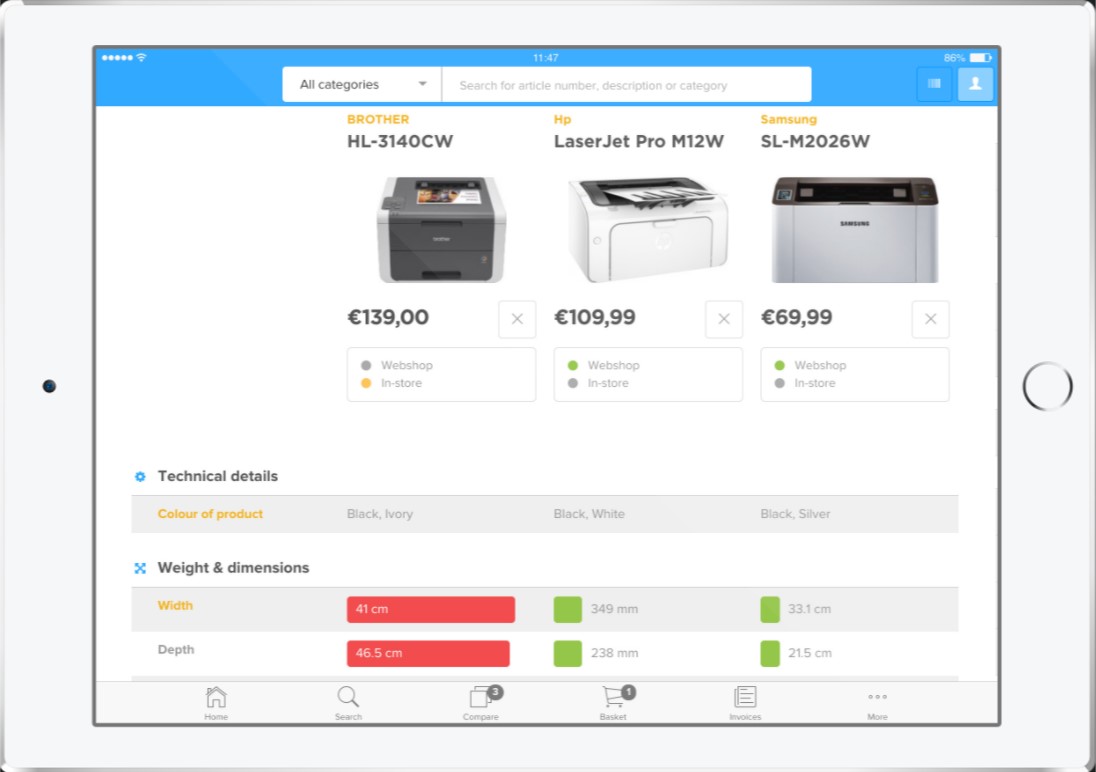
Task: View the HP LaserJet Pro M12W image
Action: pos(648,229)
